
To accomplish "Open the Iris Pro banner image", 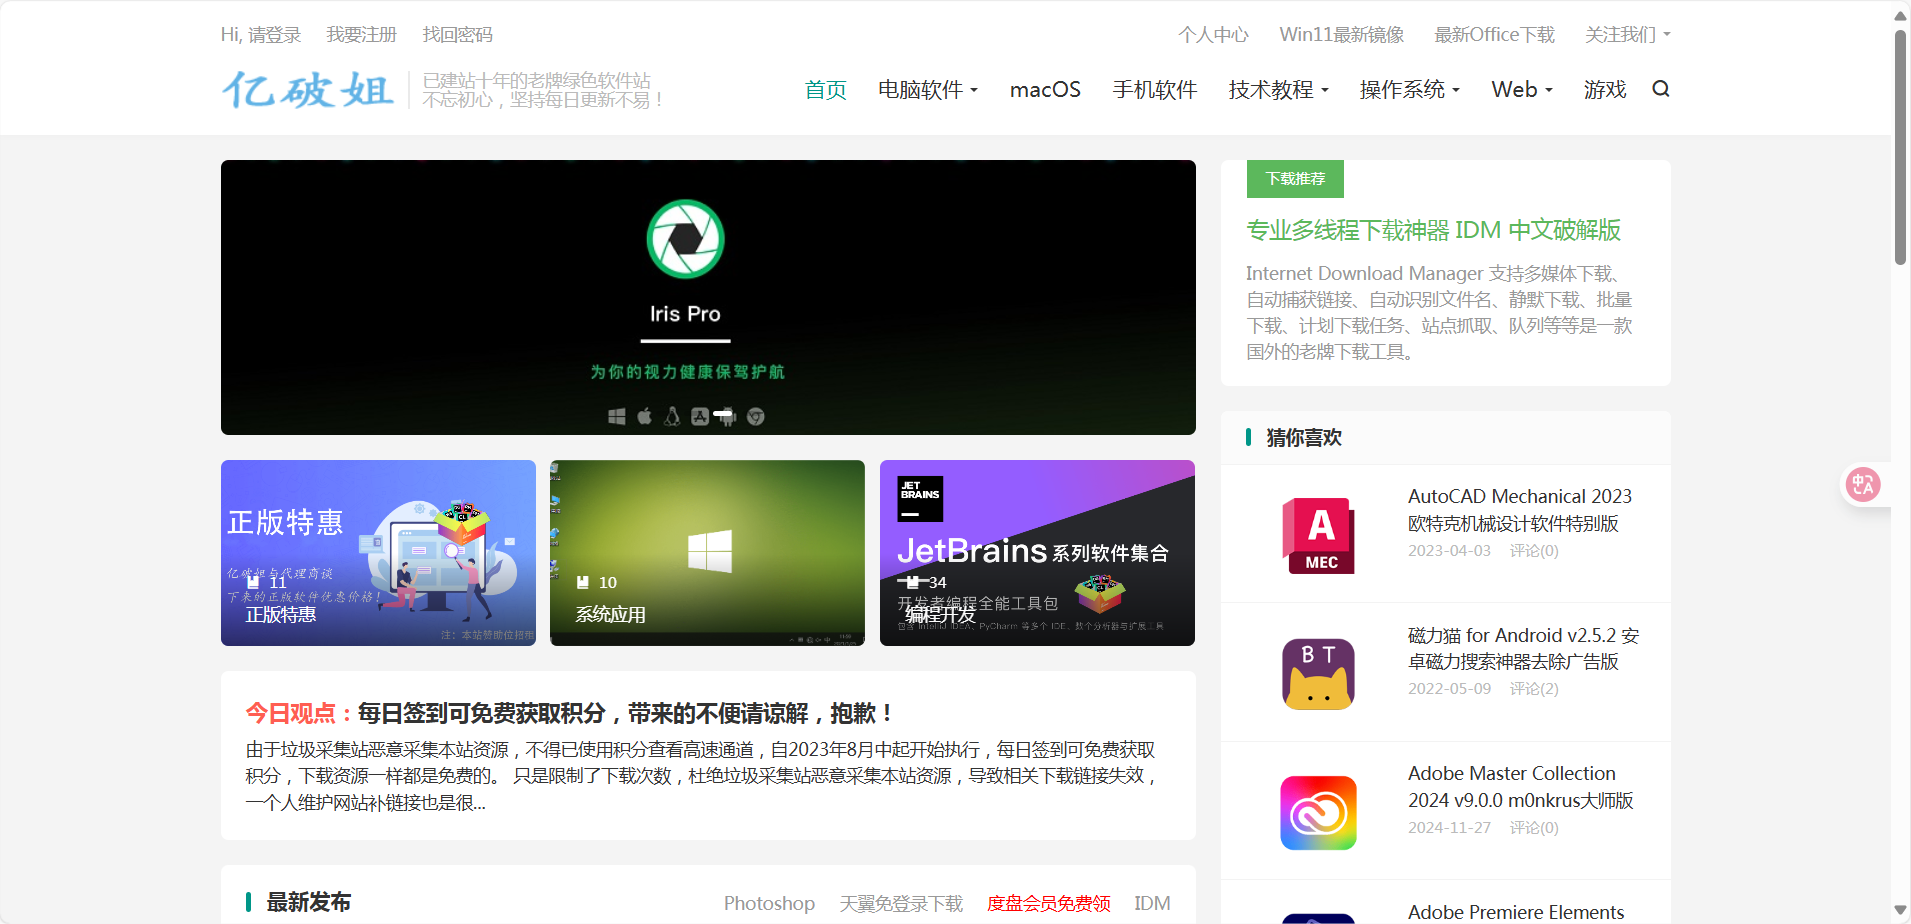I will pos(708,297).
